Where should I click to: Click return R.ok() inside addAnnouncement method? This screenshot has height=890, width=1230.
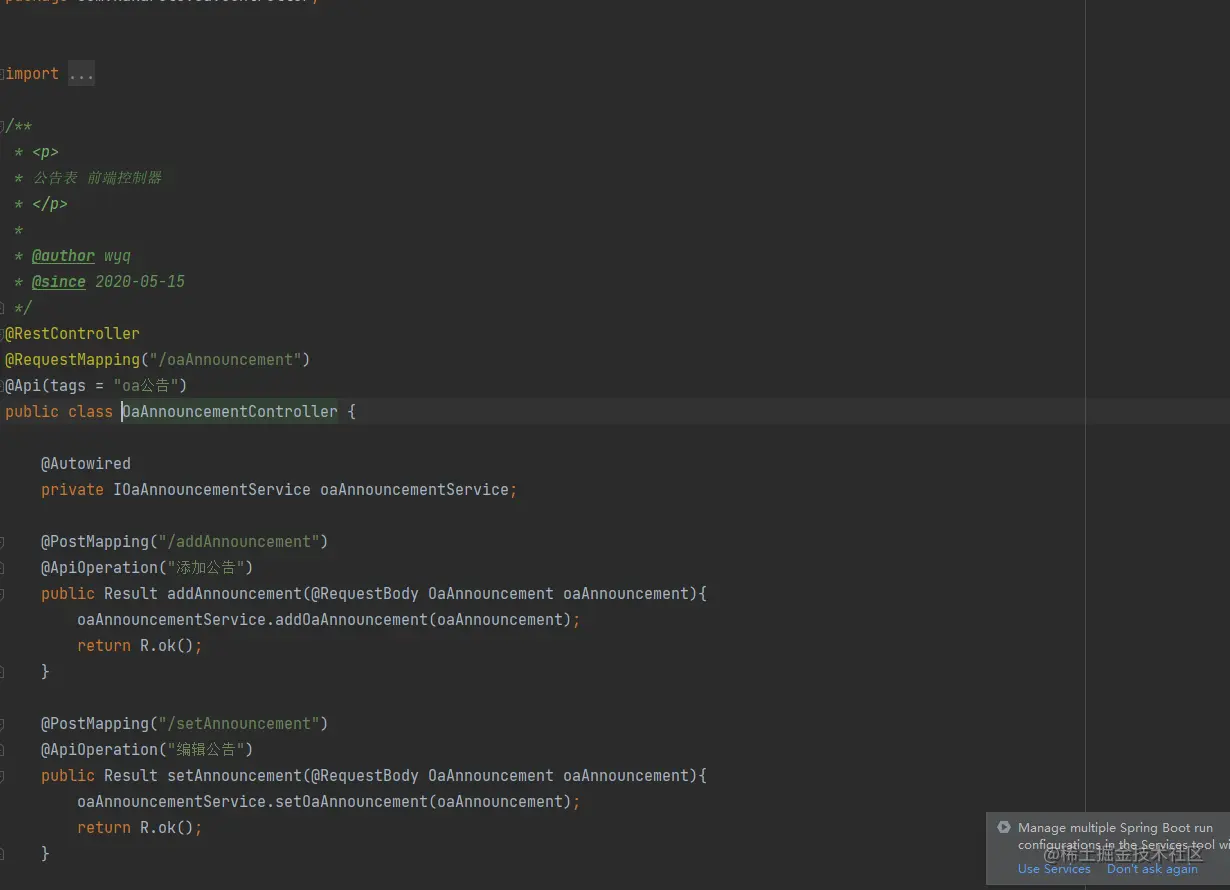[140, 646]
